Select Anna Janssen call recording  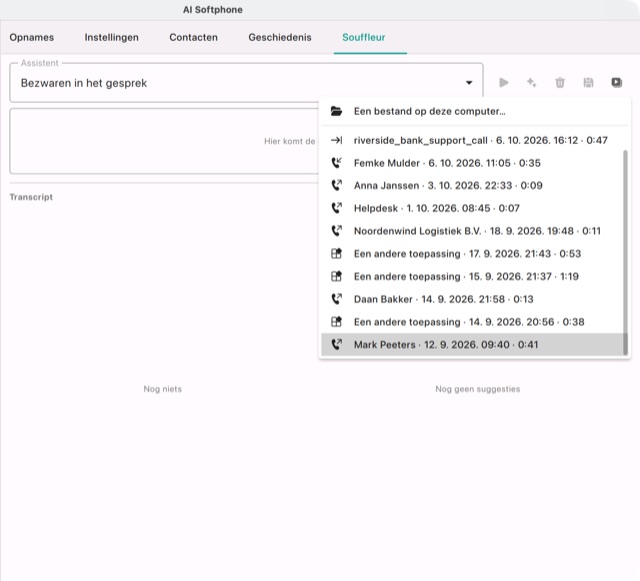(x=472, y=185)
